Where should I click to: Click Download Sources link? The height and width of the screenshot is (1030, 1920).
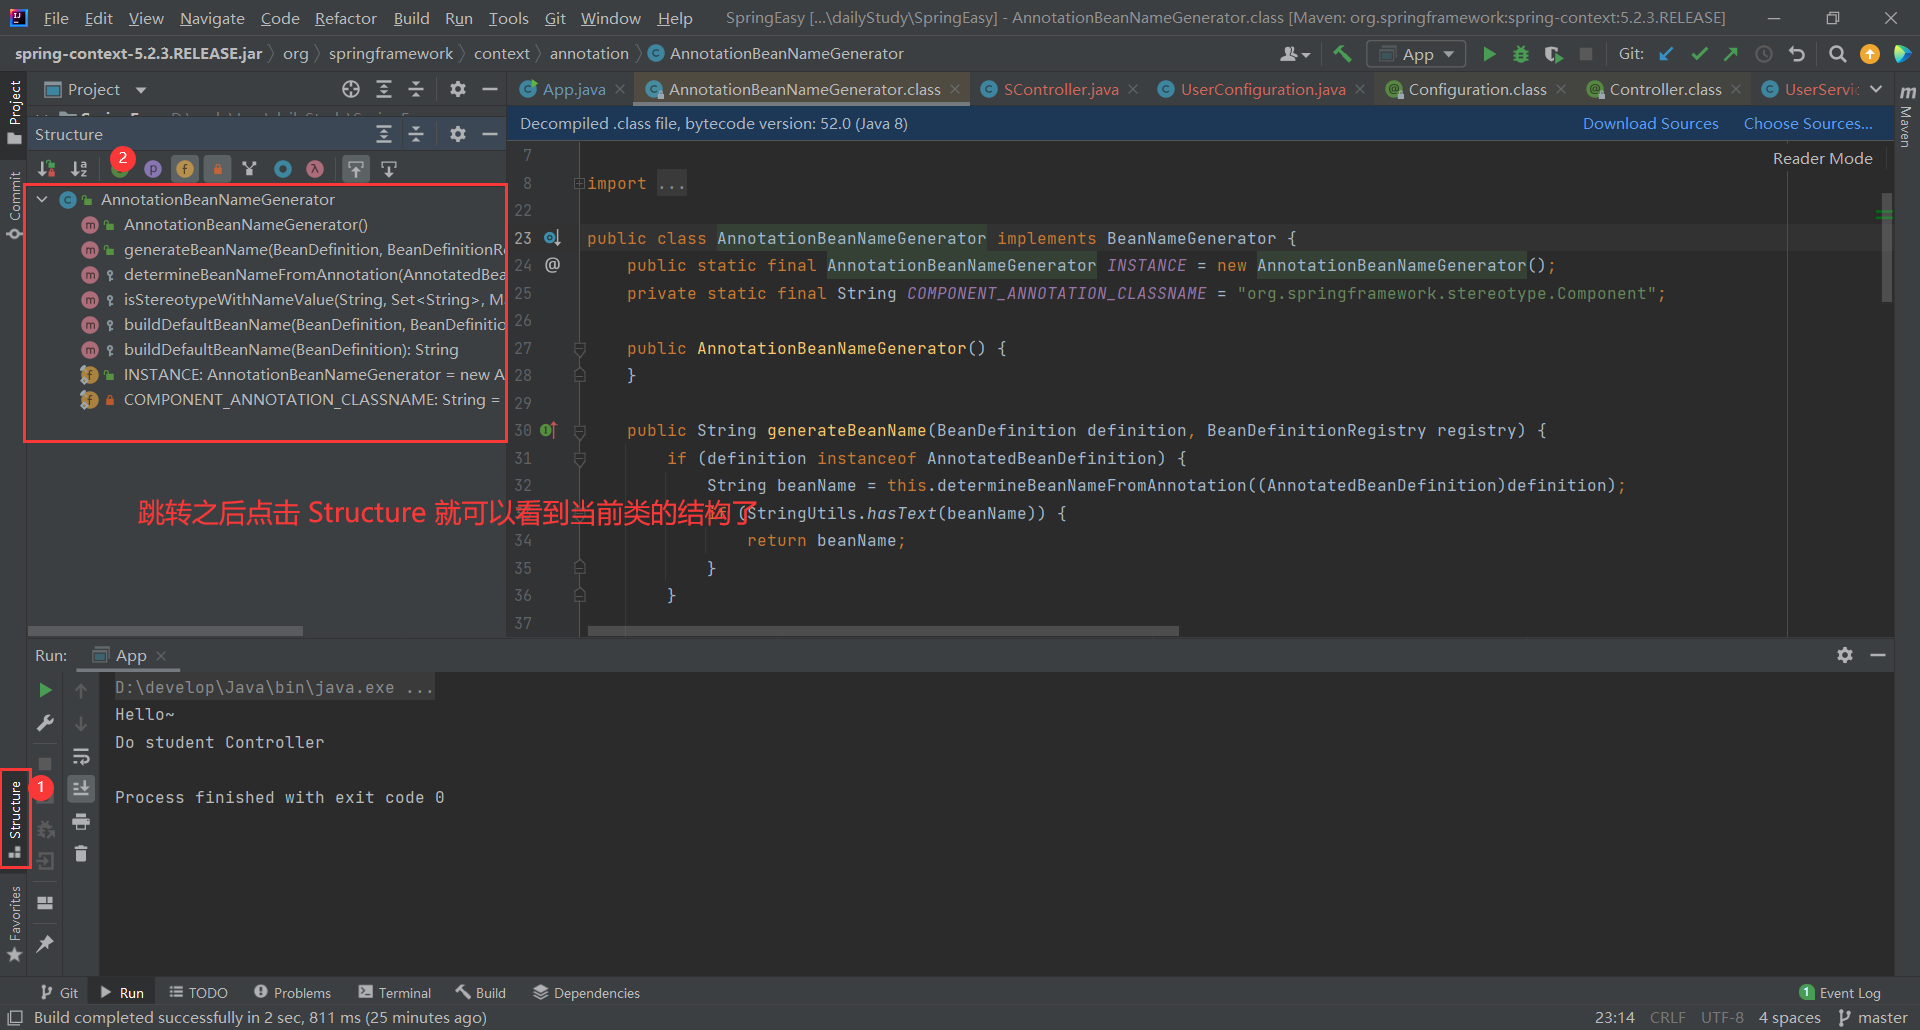1650,124
